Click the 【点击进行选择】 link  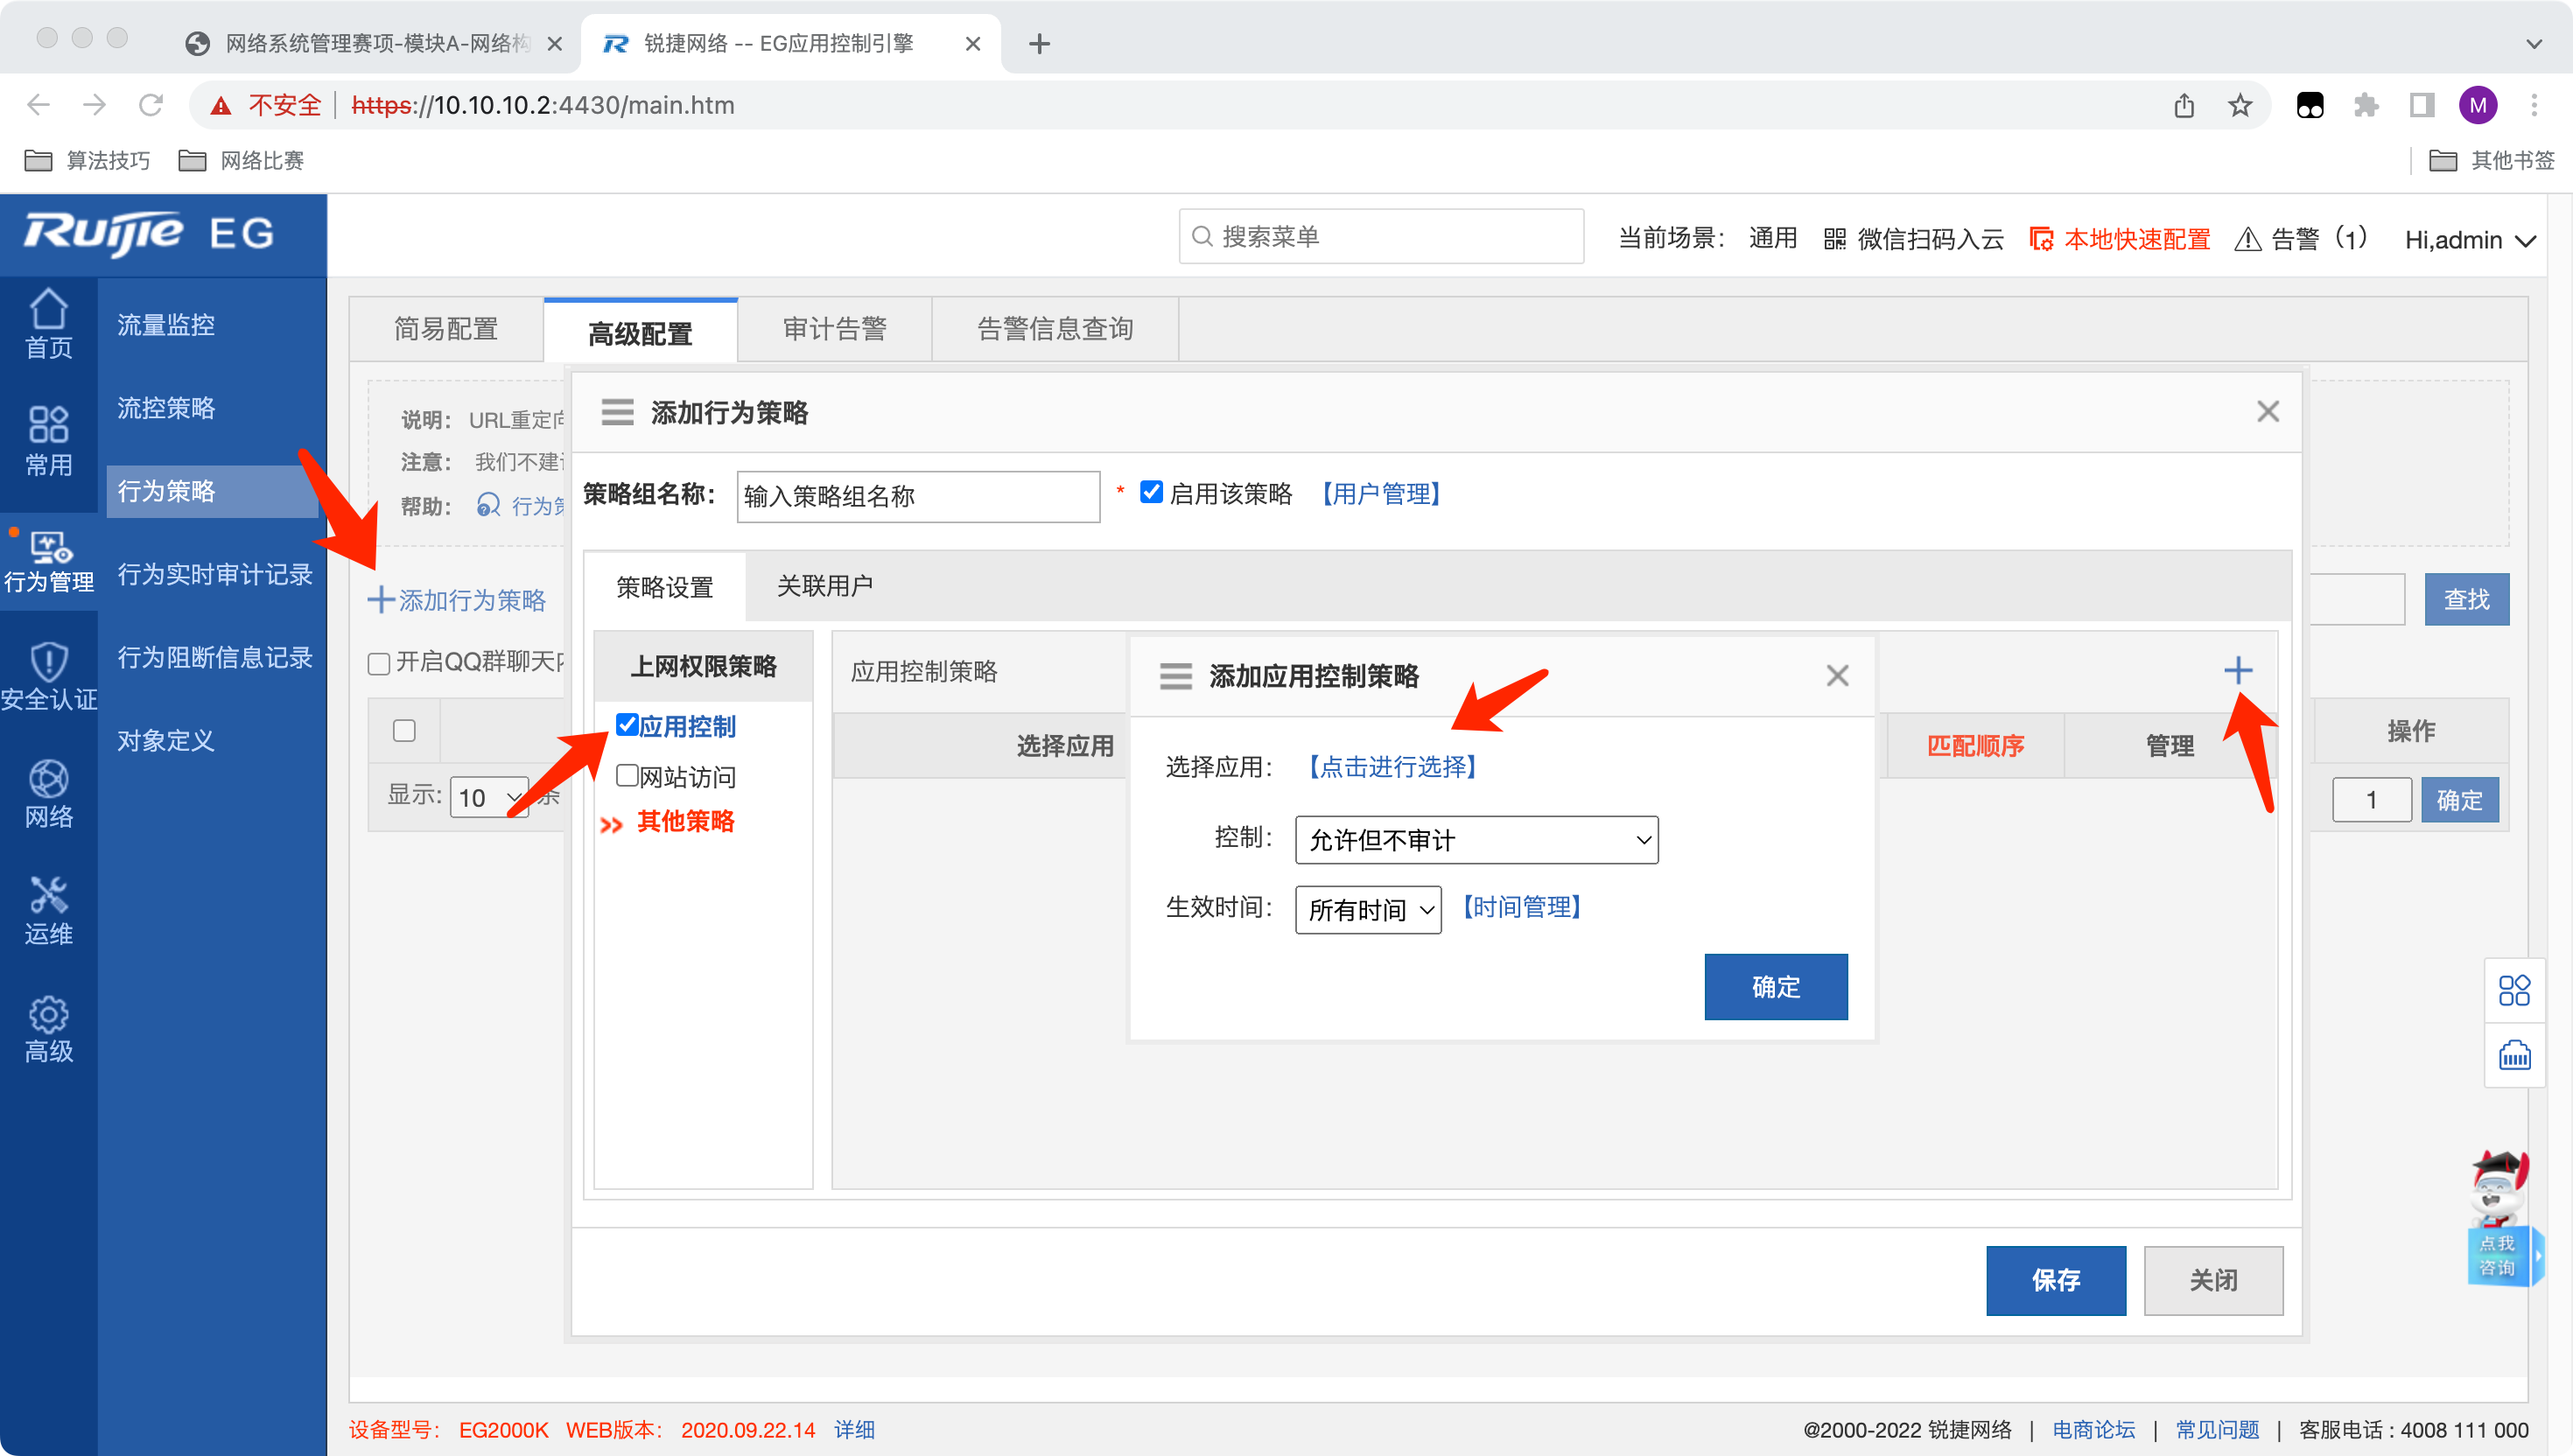tap(1392, 767)
